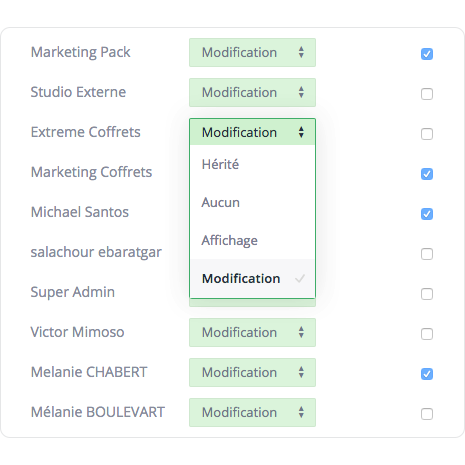Uncheck the Marketing Pack checkbox
This screenshot has height=465, width=465.
tap(427, 54)
